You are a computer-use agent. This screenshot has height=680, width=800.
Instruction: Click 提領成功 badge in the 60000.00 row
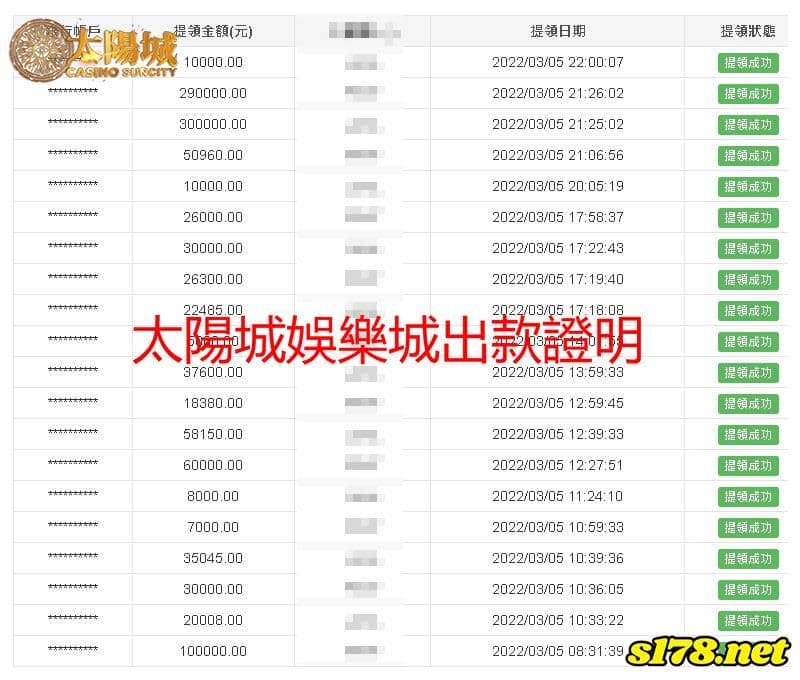point(748,466)
